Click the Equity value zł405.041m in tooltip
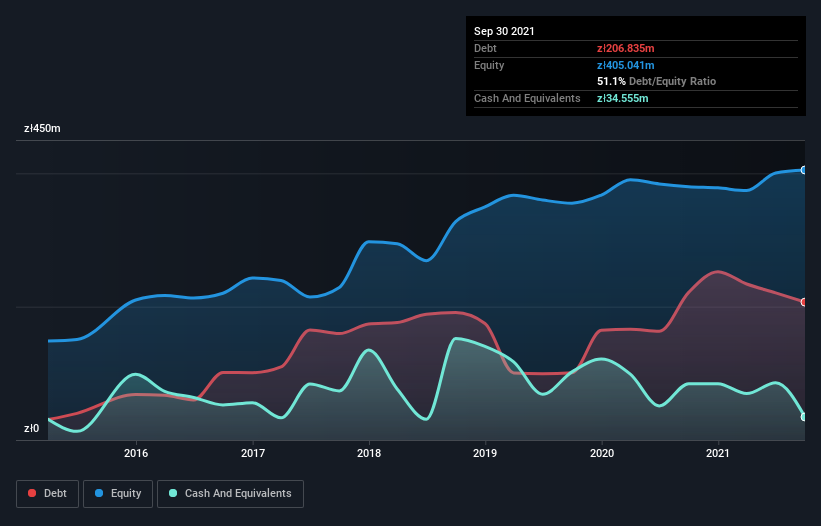Viewport: 821px width, 526px height. coord(626,65)
